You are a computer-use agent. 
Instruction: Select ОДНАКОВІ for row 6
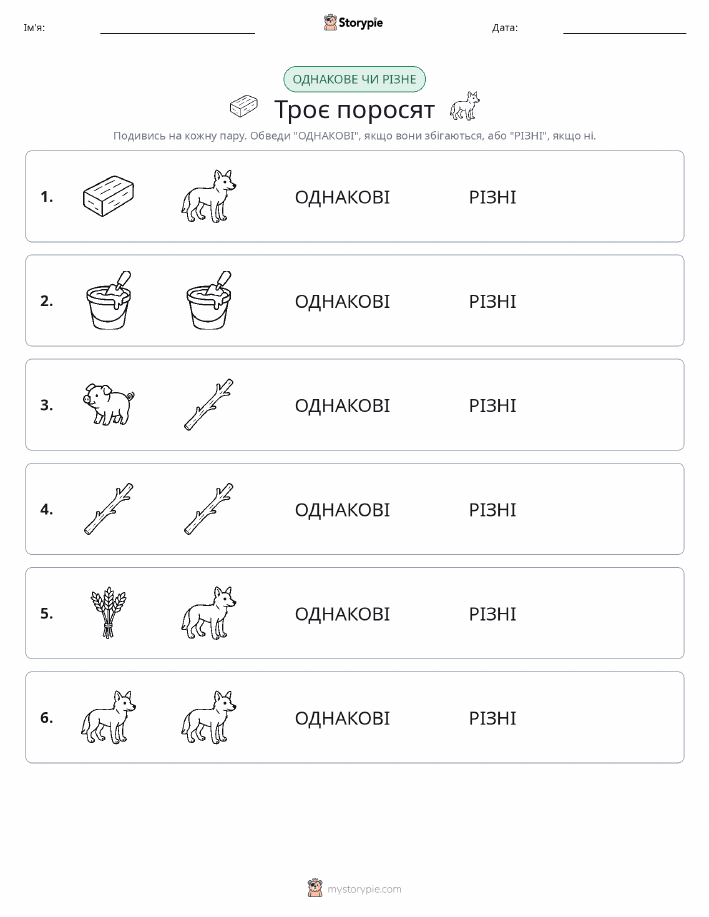click(342, 718)
